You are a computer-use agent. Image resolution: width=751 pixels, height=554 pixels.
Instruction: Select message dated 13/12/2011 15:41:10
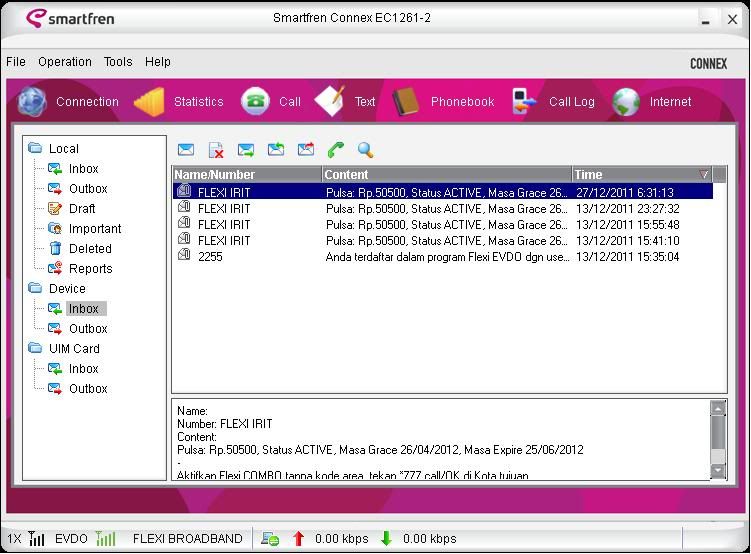point(443,240)
